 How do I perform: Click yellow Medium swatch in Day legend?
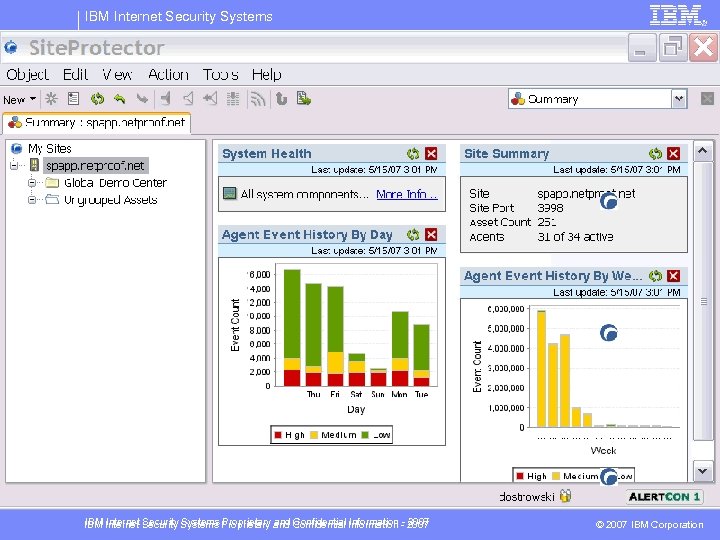click(314, 435)
